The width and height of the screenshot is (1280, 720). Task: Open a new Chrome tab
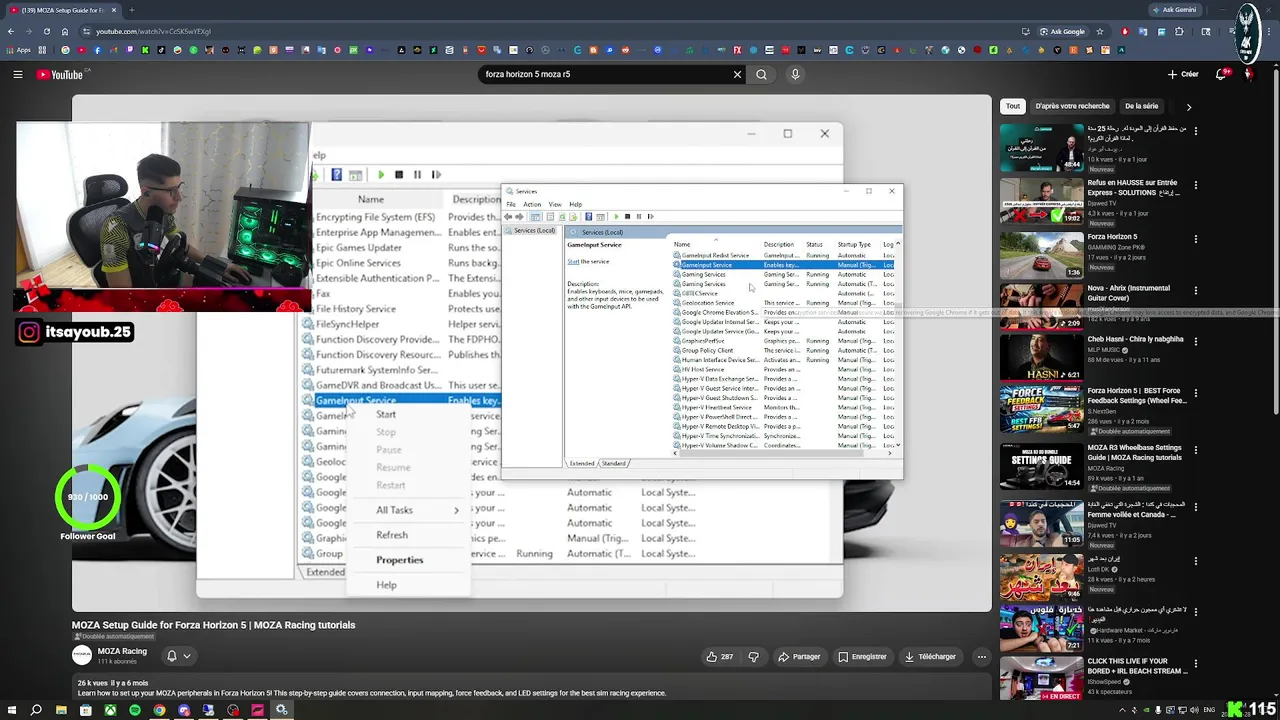pyautogui.click(x=132, y=10)
